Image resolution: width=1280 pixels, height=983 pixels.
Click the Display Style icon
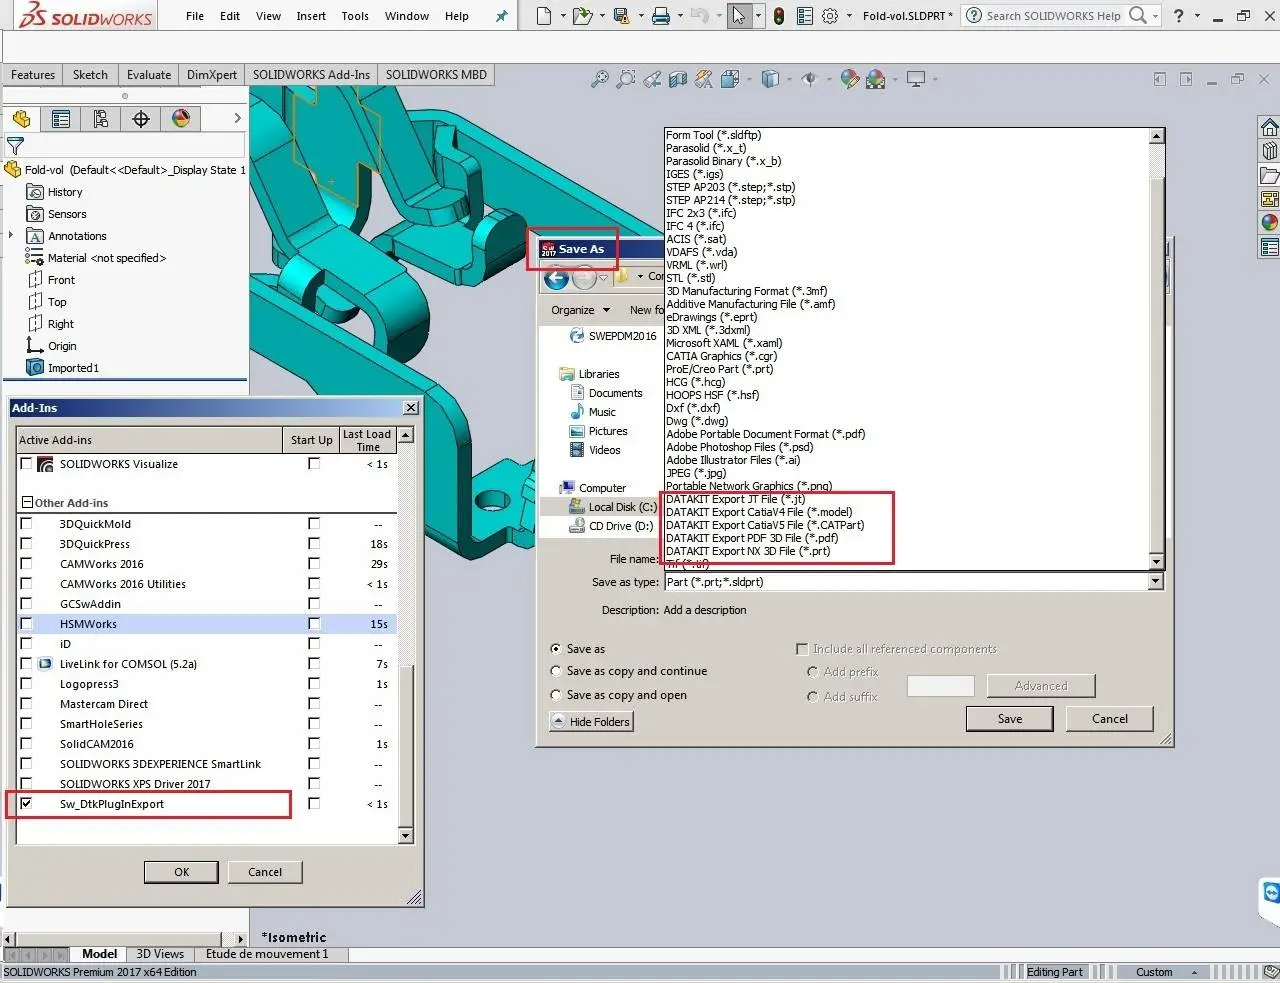pyautogui.click(x=770, y=79)
